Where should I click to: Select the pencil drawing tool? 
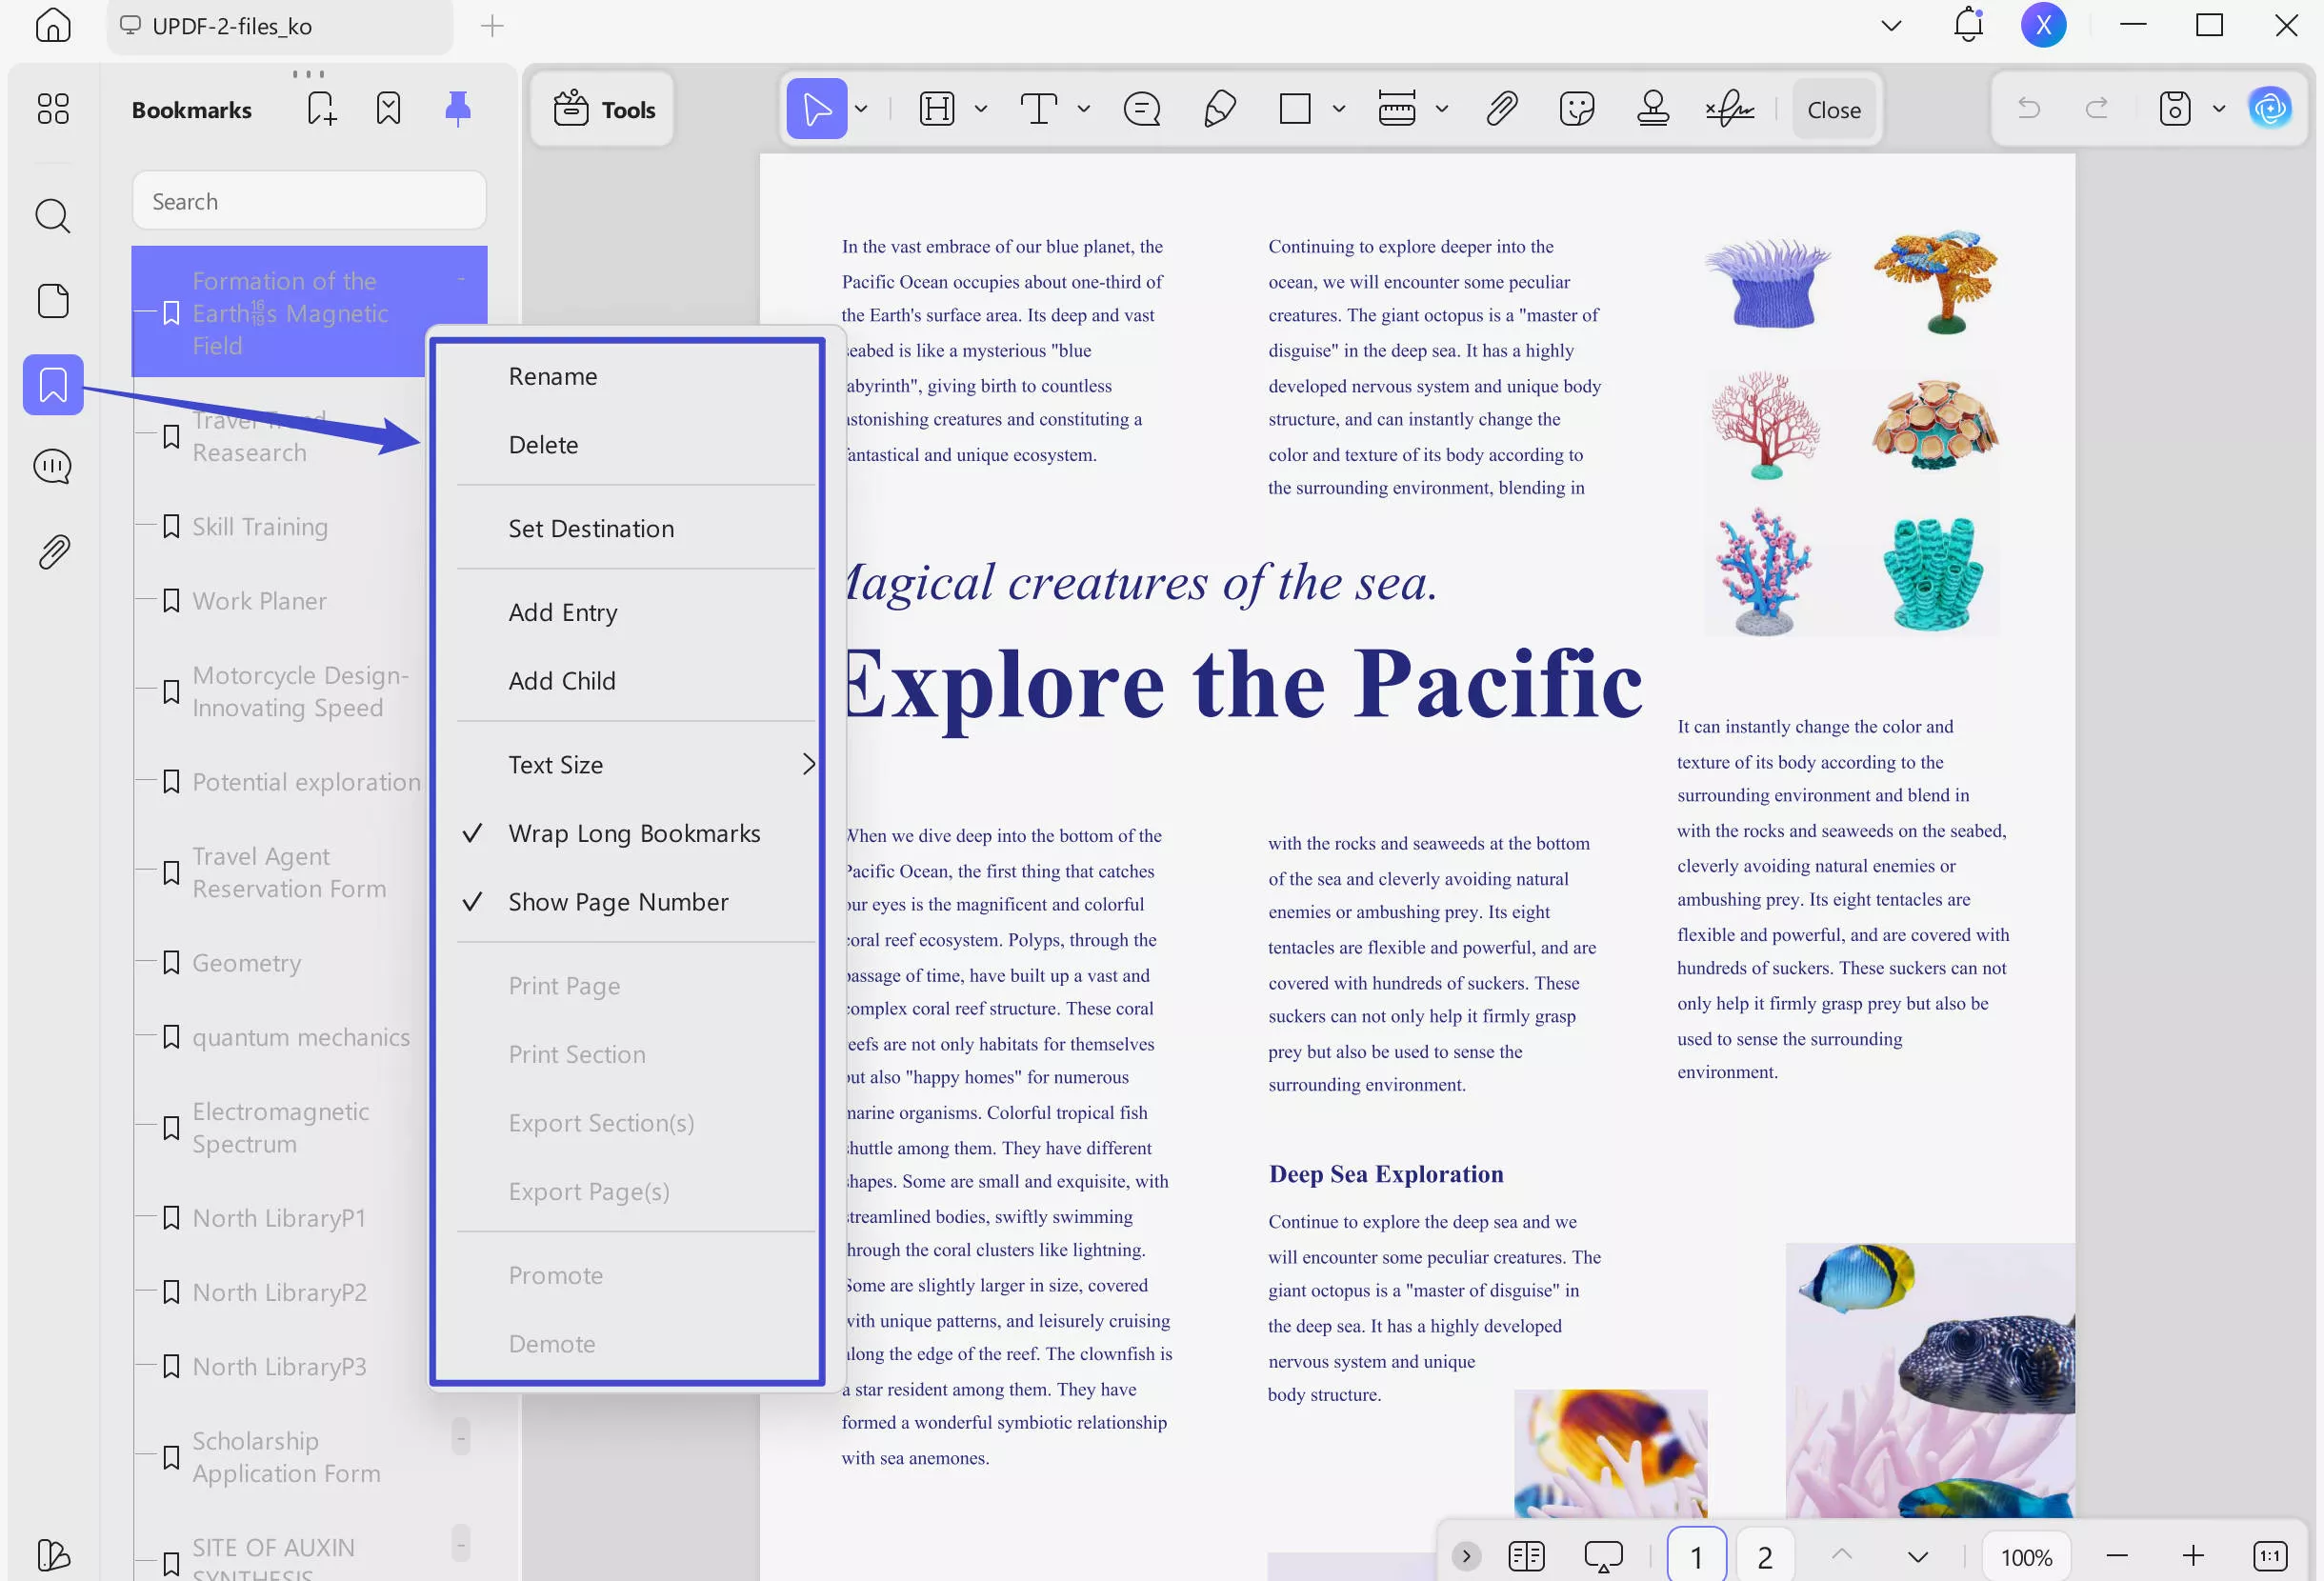coord(1219,108)
